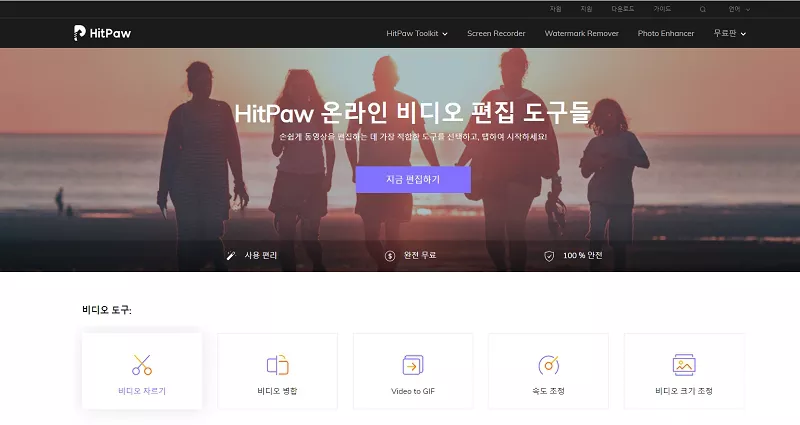Open the 다운로드 link in the top bar
The height and width of the screenshot is (425, 800).
[x=623, y=9]
